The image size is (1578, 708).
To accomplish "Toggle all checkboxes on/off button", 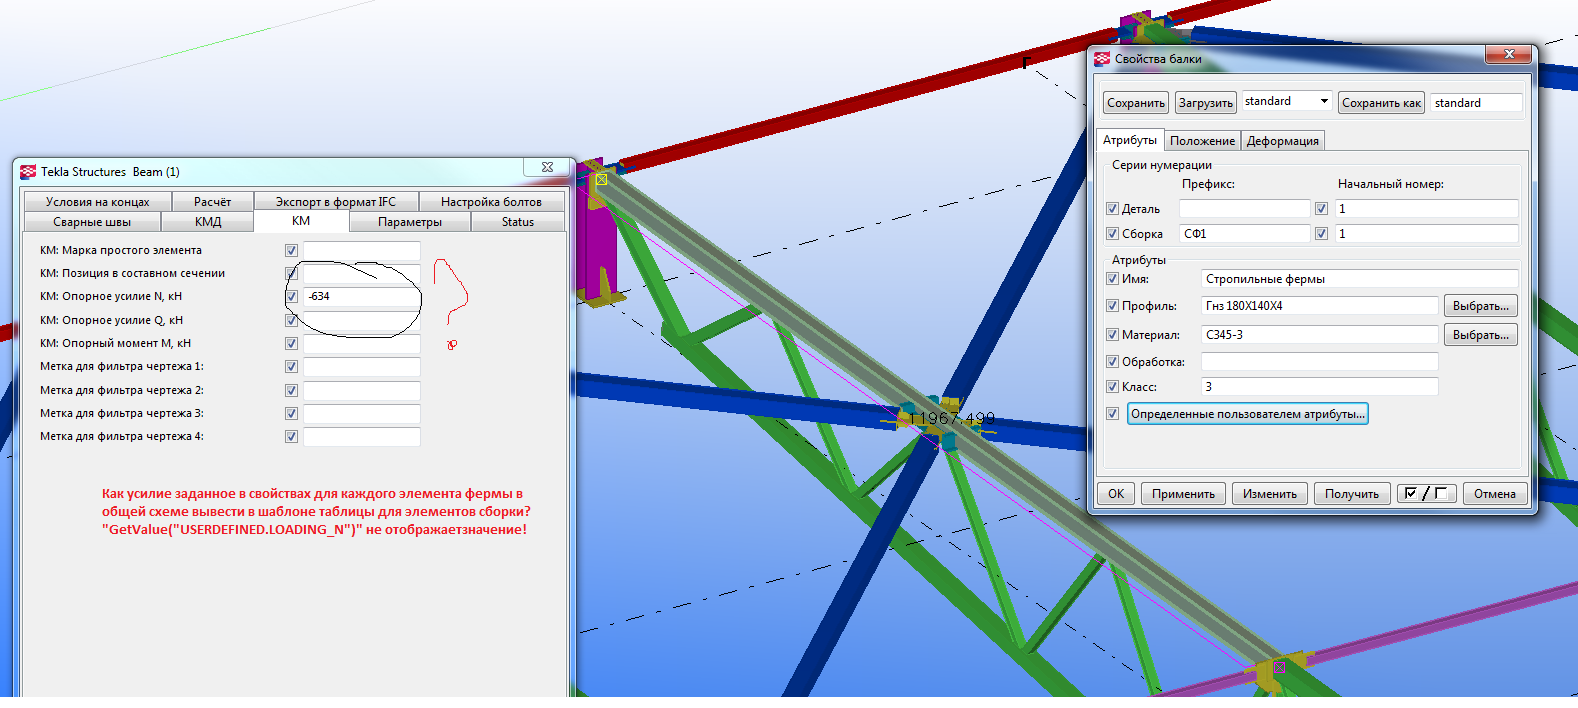I will point(1426,493).
